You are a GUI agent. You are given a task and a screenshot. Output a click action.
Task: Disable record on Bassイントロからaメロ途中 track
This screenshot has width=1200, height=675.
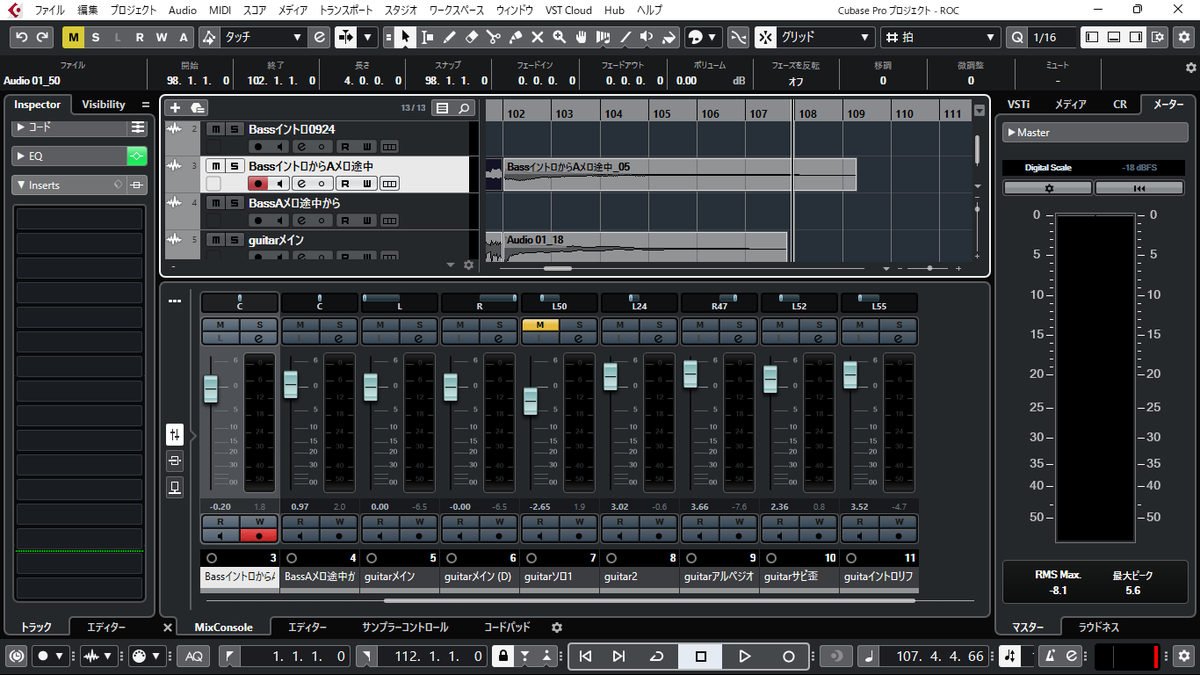[x=259, y=184]
